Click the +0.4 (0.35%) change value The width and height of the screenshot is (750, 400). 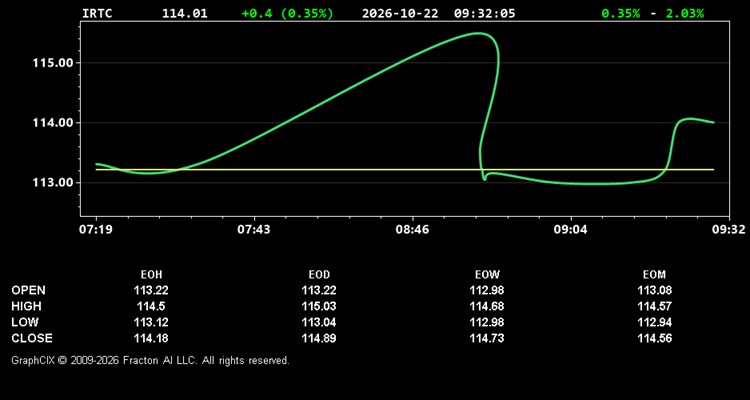(x=287, y=13)
